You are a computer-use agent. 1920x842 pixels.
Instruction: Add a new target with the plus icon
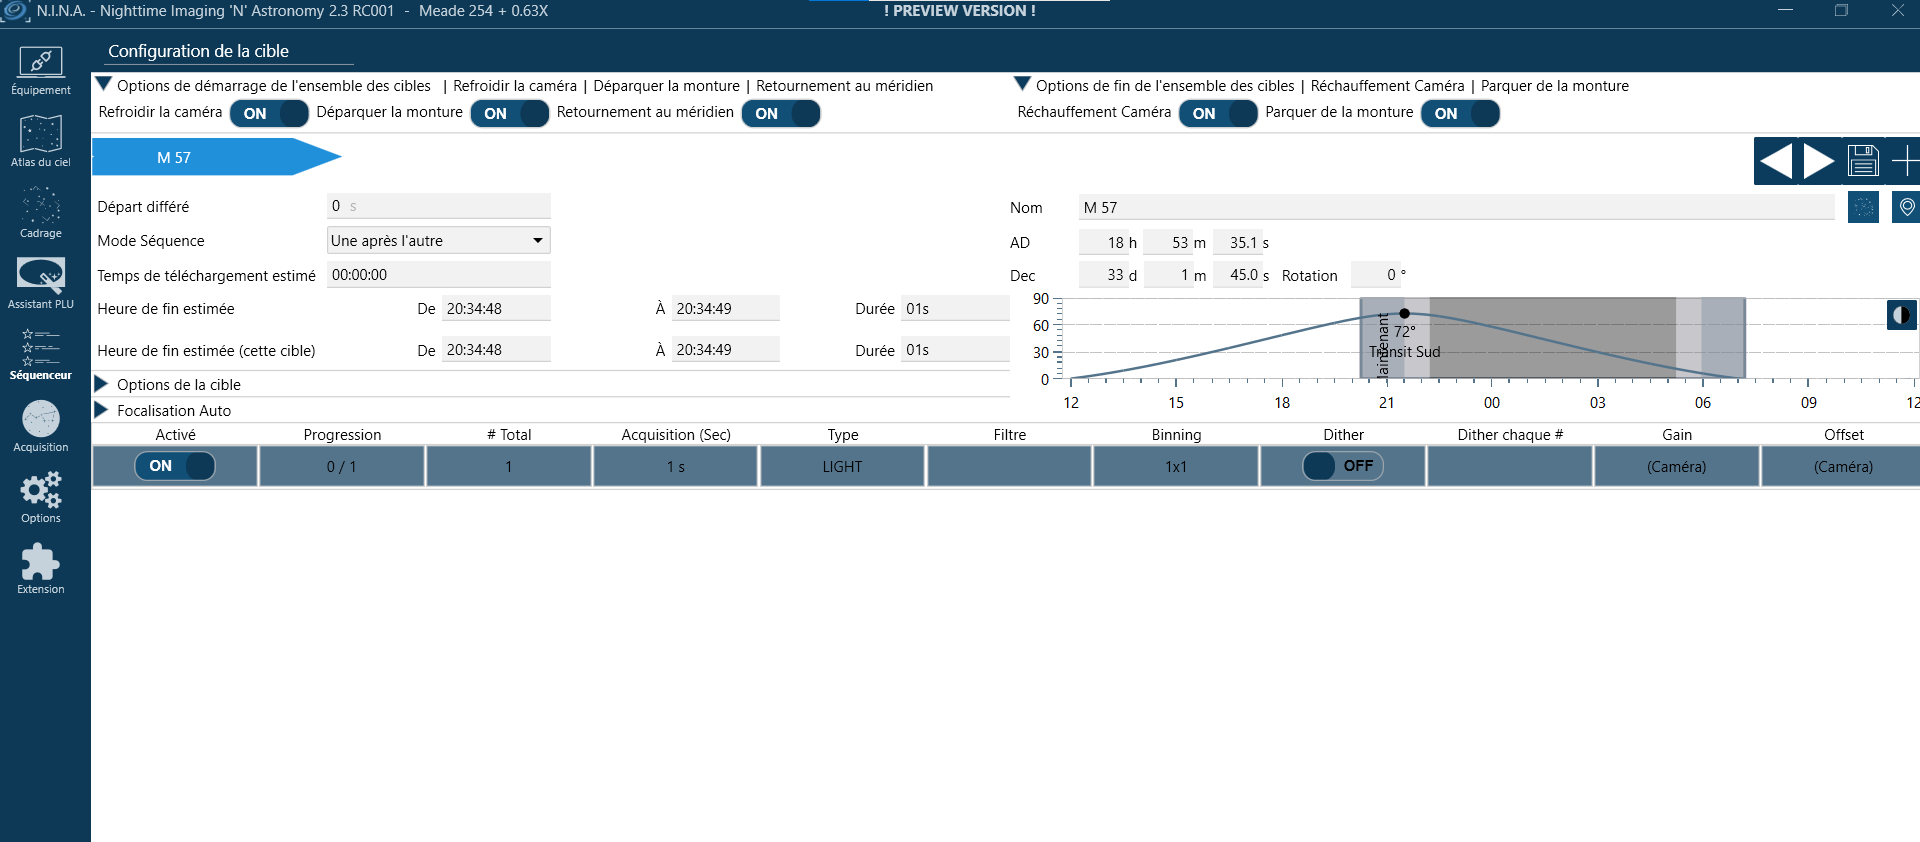coord(1904,161)
